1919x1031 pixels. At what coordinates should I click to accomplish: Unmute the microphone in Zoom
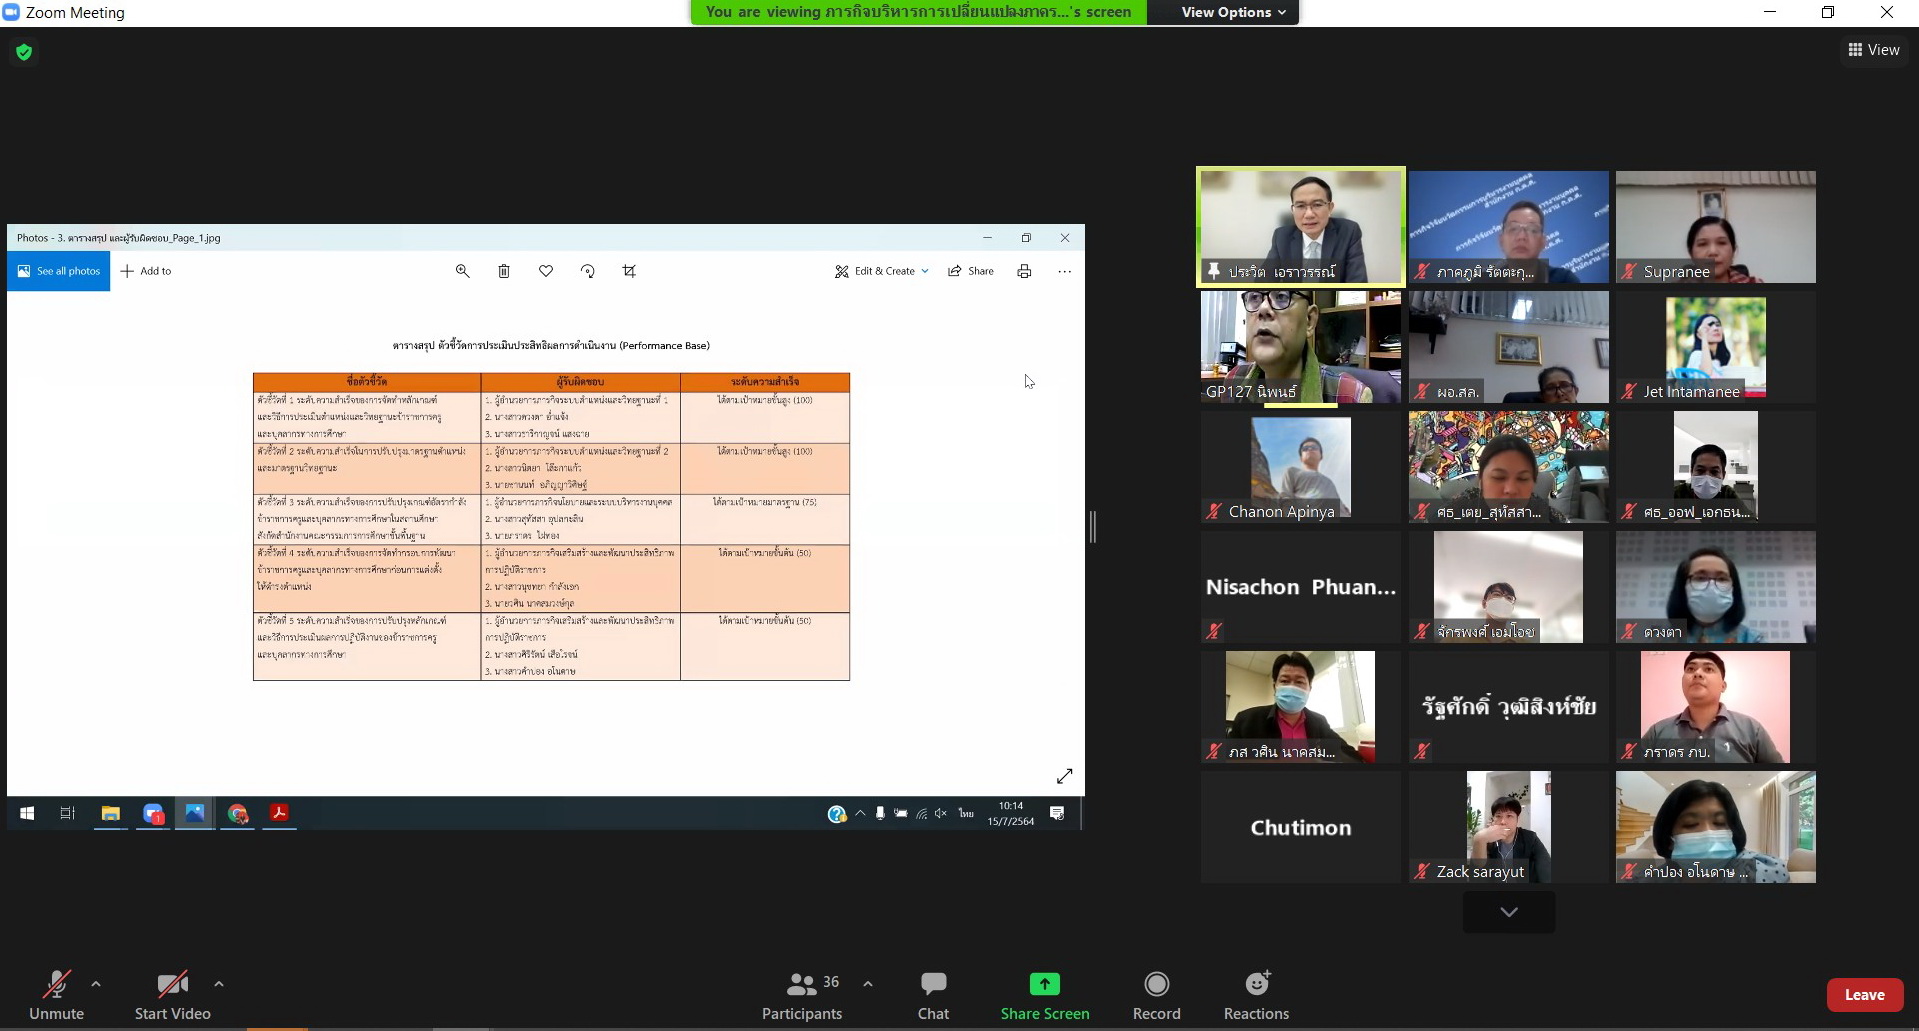tap(56, 995)
